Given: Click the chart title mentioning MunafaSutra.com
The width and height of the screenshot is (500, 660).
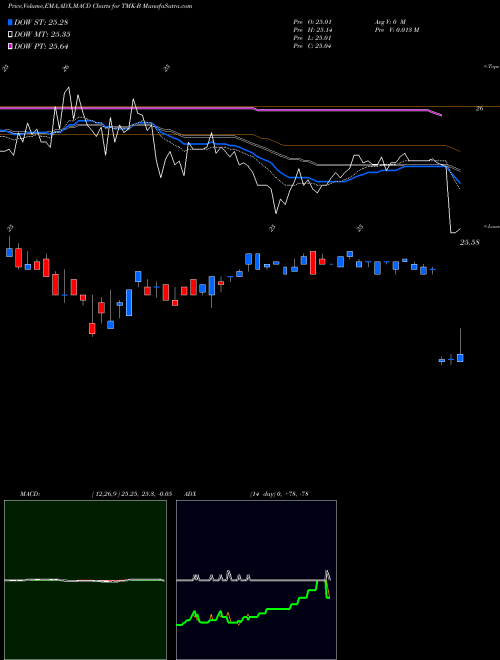Looking at the screenshot, I should [x=100, y=6].
